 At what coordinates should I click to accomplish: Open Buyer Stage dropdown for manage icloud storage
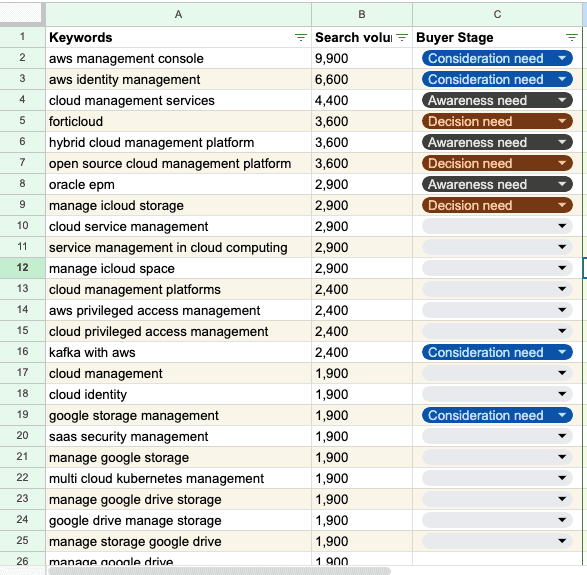[x=497, y=205]
